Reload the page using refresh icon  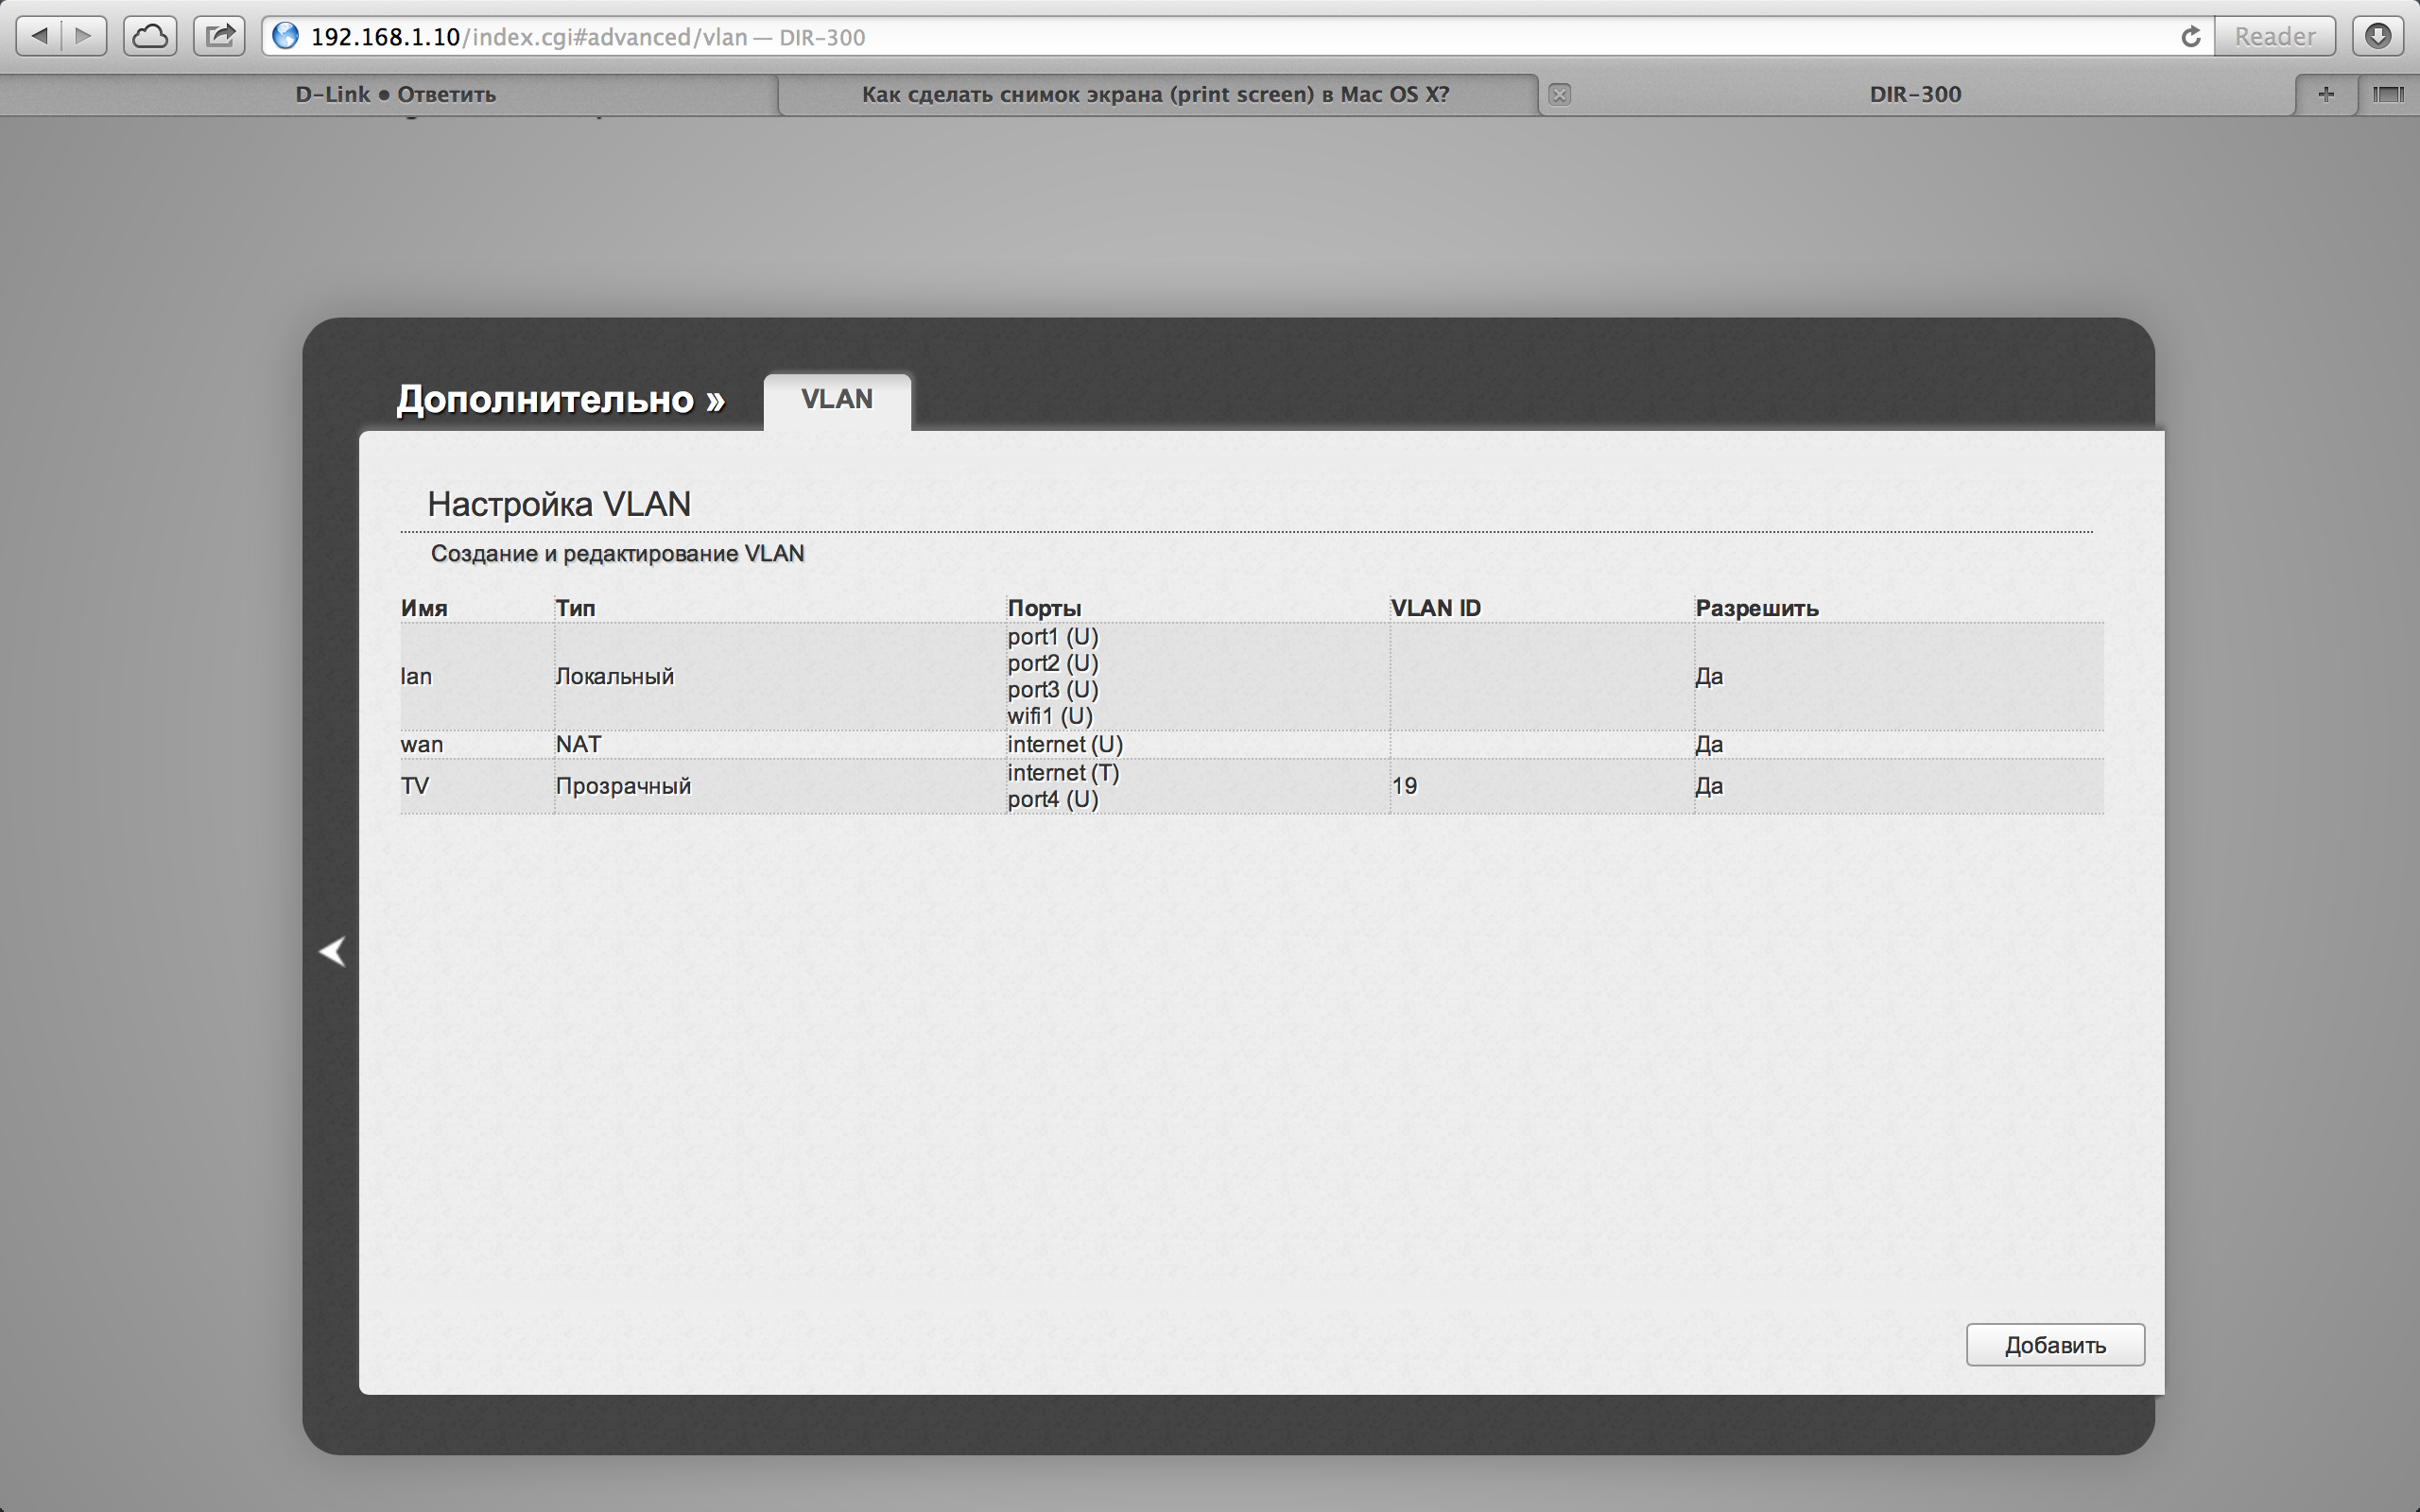(x=2190, y=37)
